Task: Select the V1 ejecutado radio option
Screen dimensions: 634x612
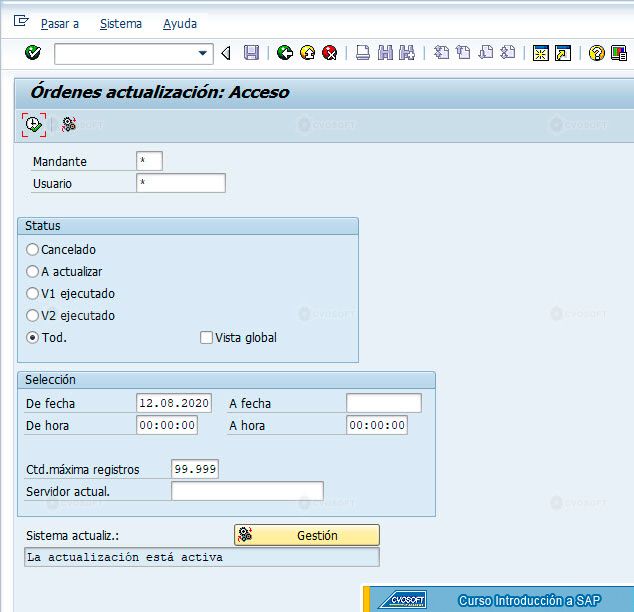Action: click(32, 293)
